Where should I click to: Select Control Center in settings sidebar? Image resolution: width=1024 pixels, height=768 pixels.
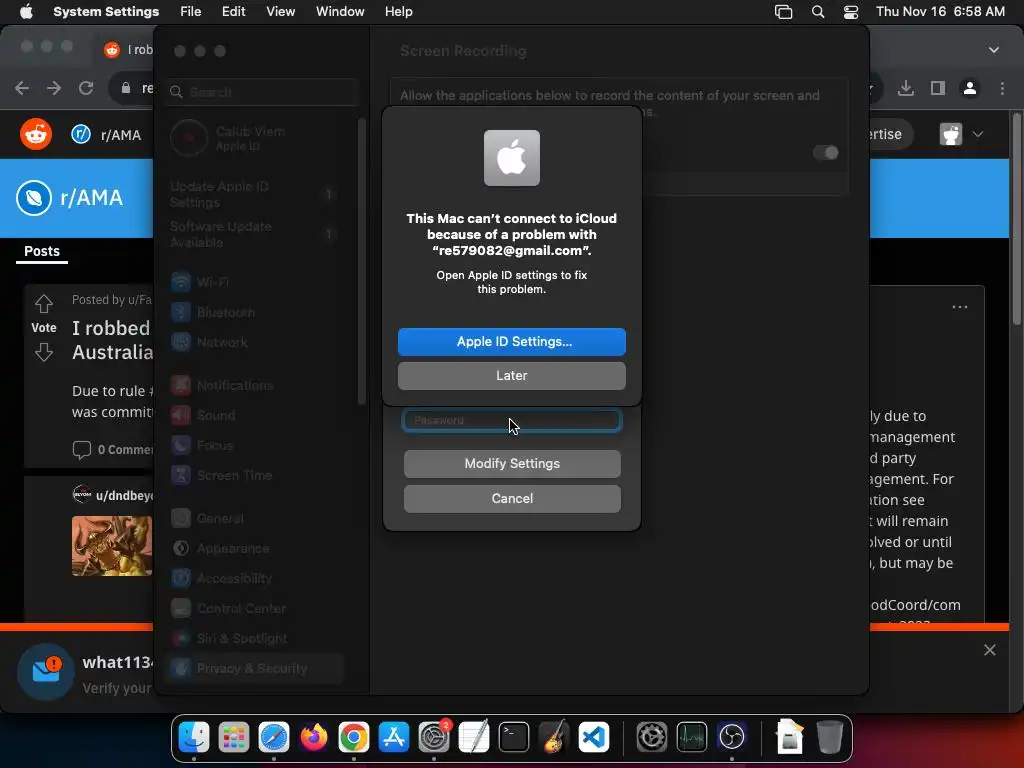point(253,609)
